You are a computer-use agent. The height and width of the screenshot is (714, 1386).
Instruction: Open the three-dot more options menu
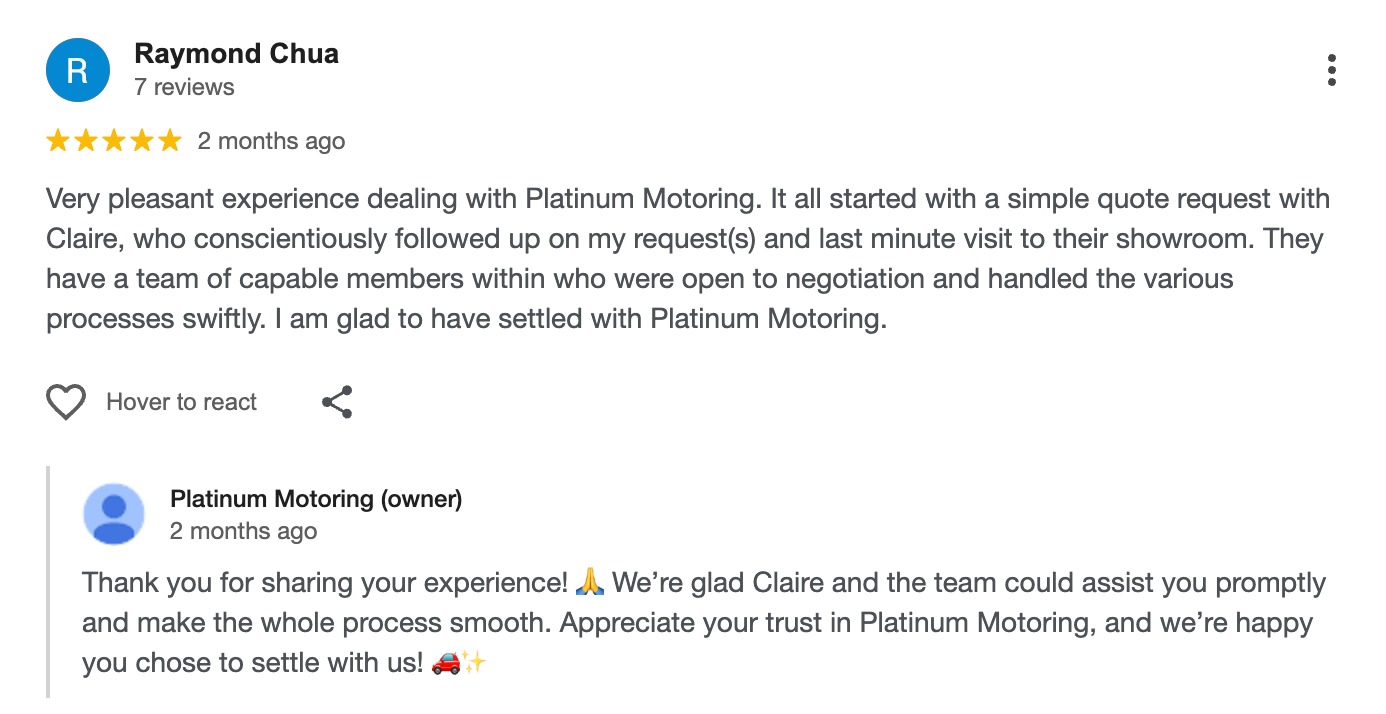[x=1331, y=71]
